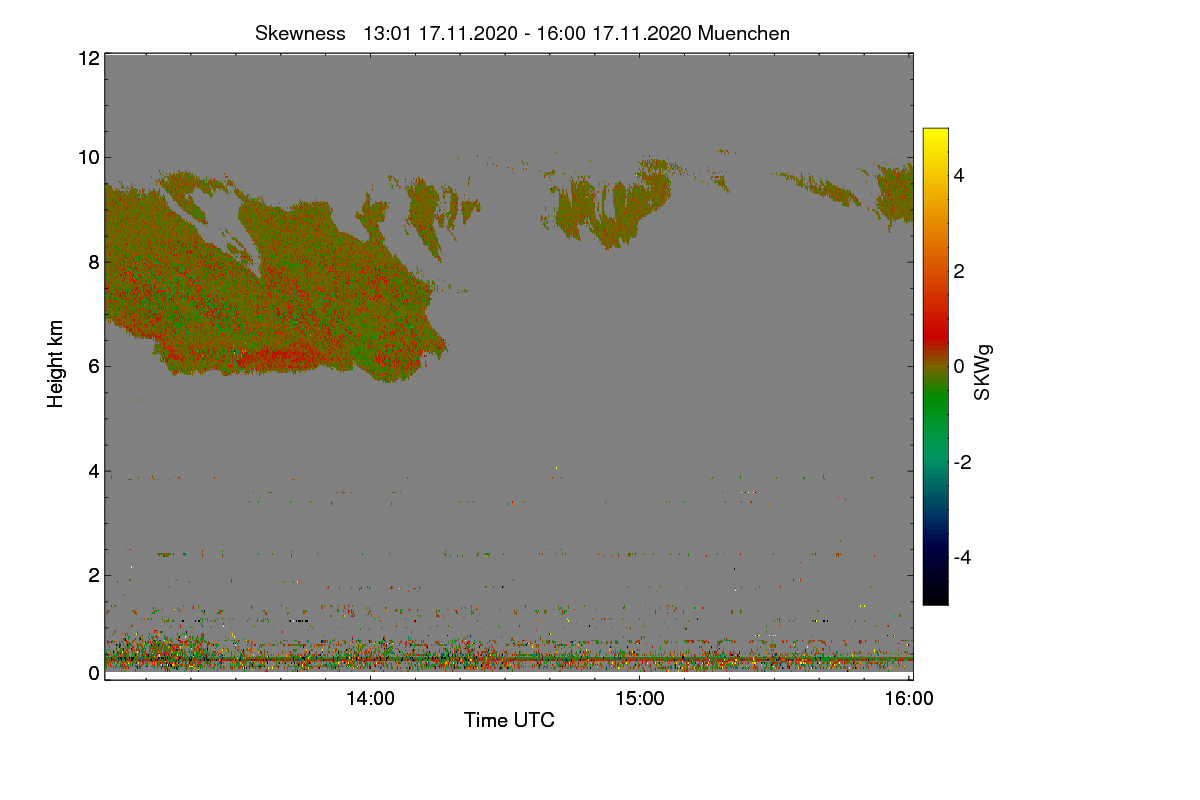
Task: Click the 8 height axis label
Action: pyautogui.click(x=94, y=262)
